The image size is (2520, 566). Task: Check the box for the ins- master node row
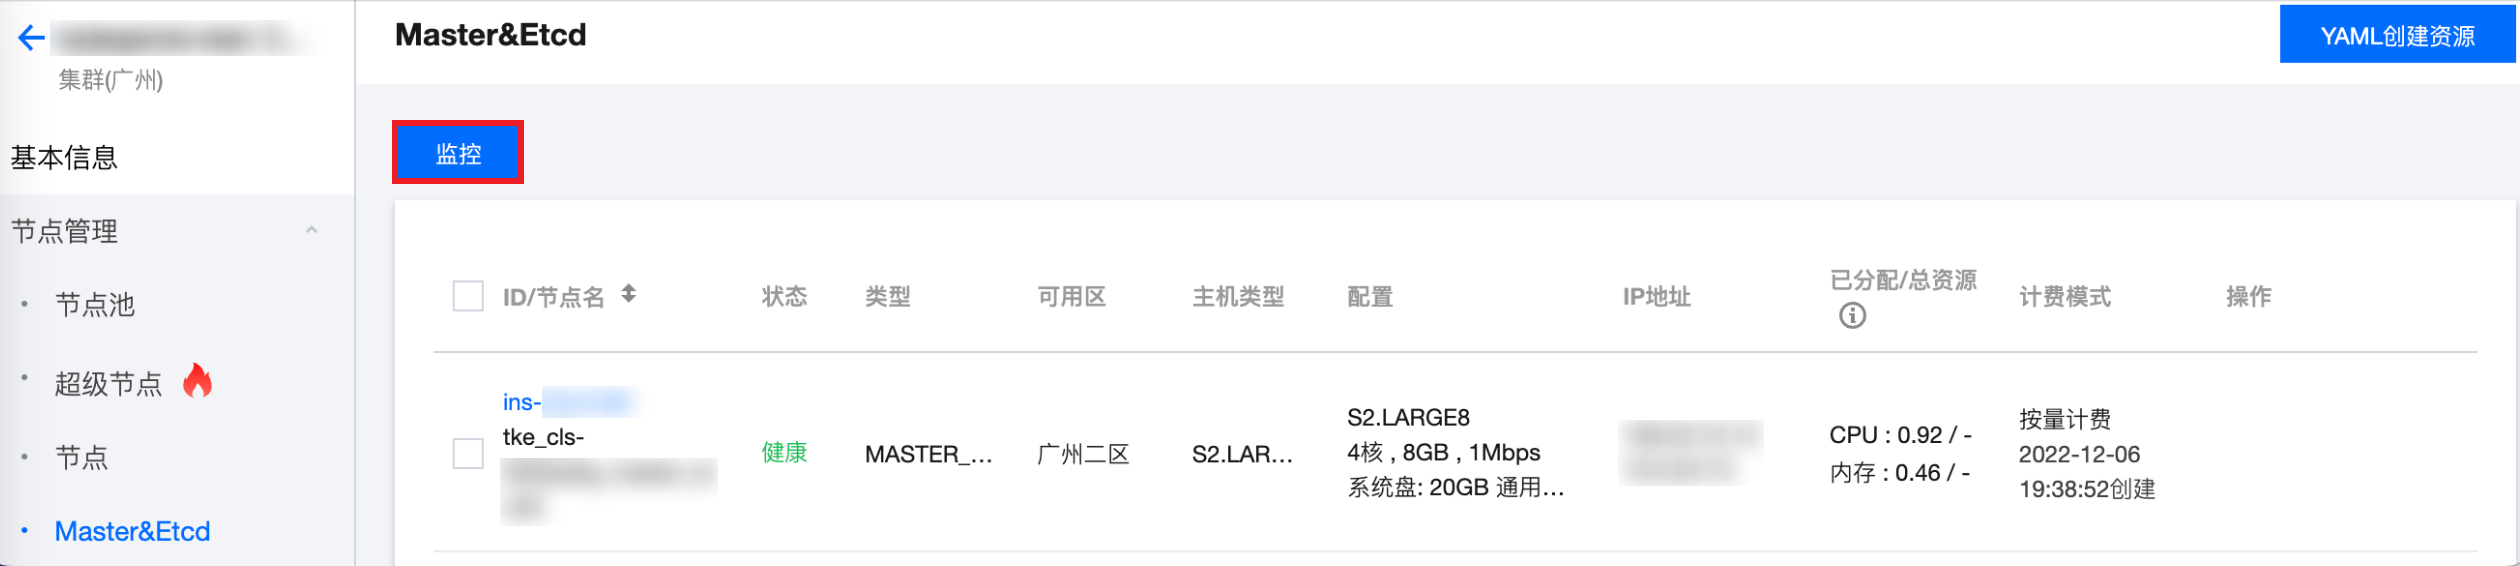pos(468,453)
